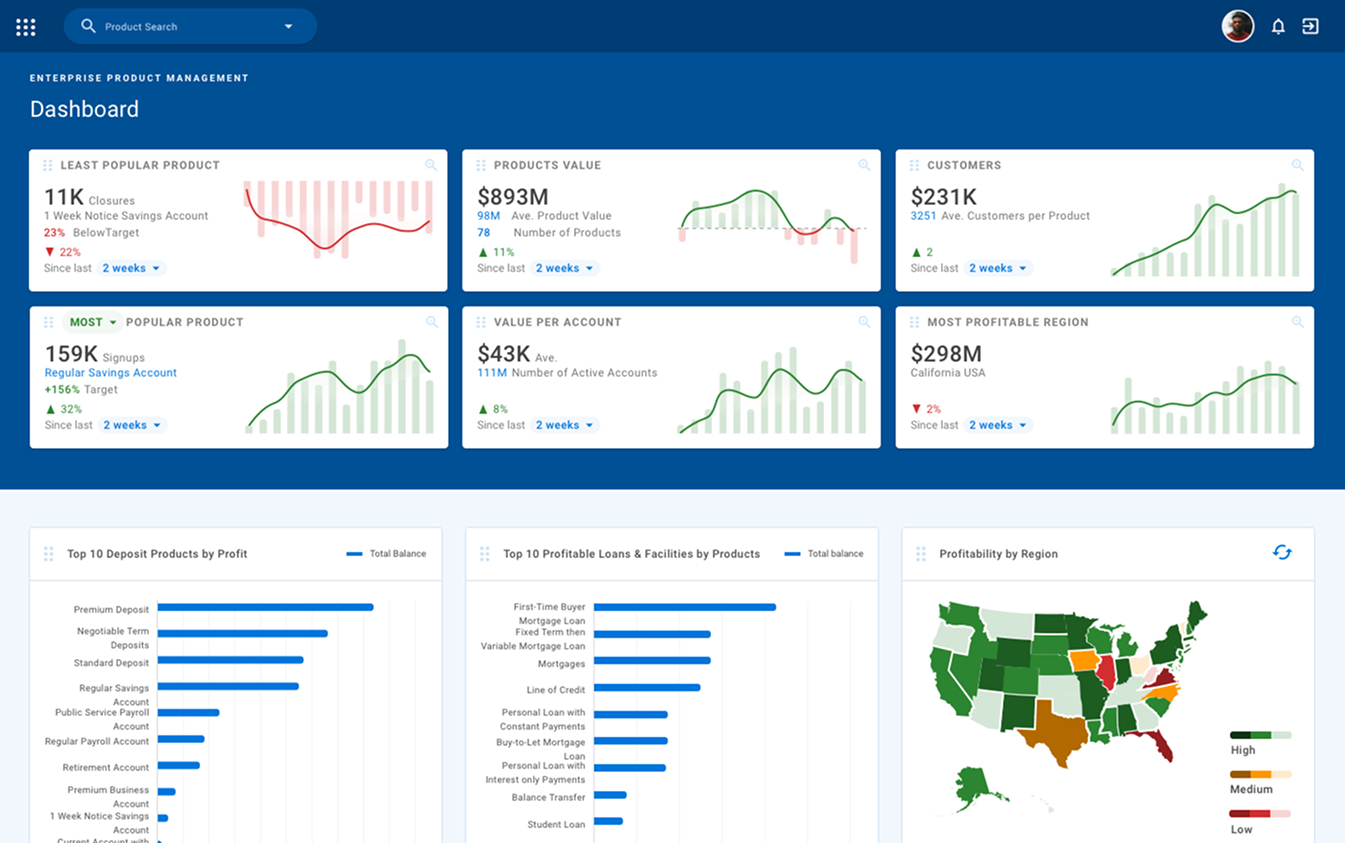Grab the drag handle on Top 10 Deposit Products
This screenshot has width=1345, height=843.
tap(48, 554)
